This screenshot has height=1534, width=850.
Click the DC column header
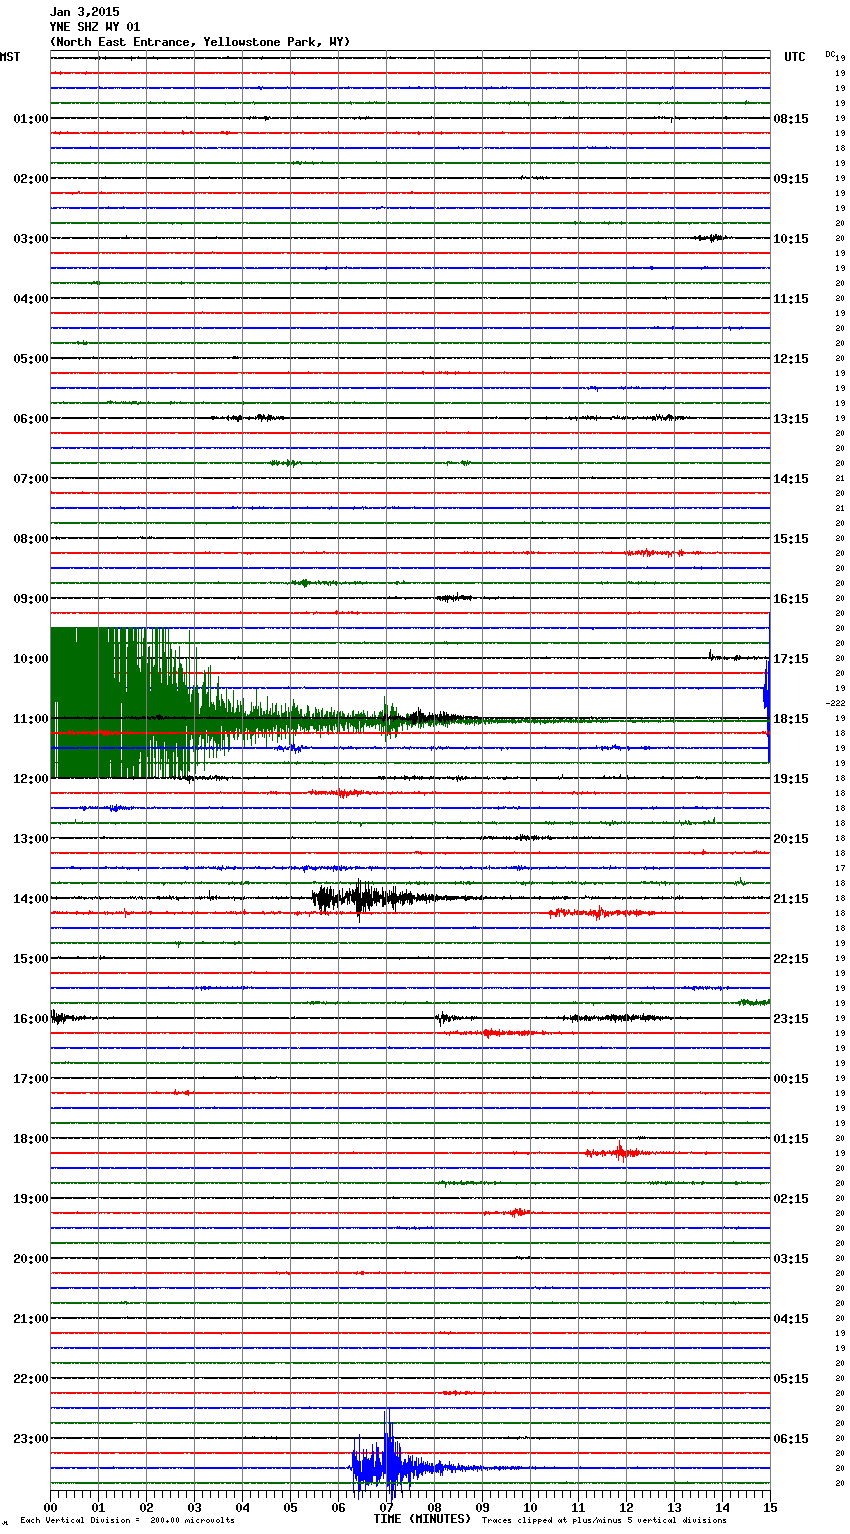pyautogui.click(x=830, y=54)
